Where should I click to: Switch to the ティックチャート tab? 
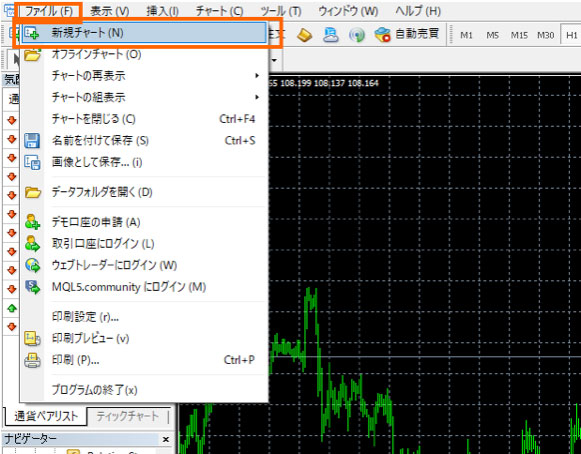click(x=127, y=416)
